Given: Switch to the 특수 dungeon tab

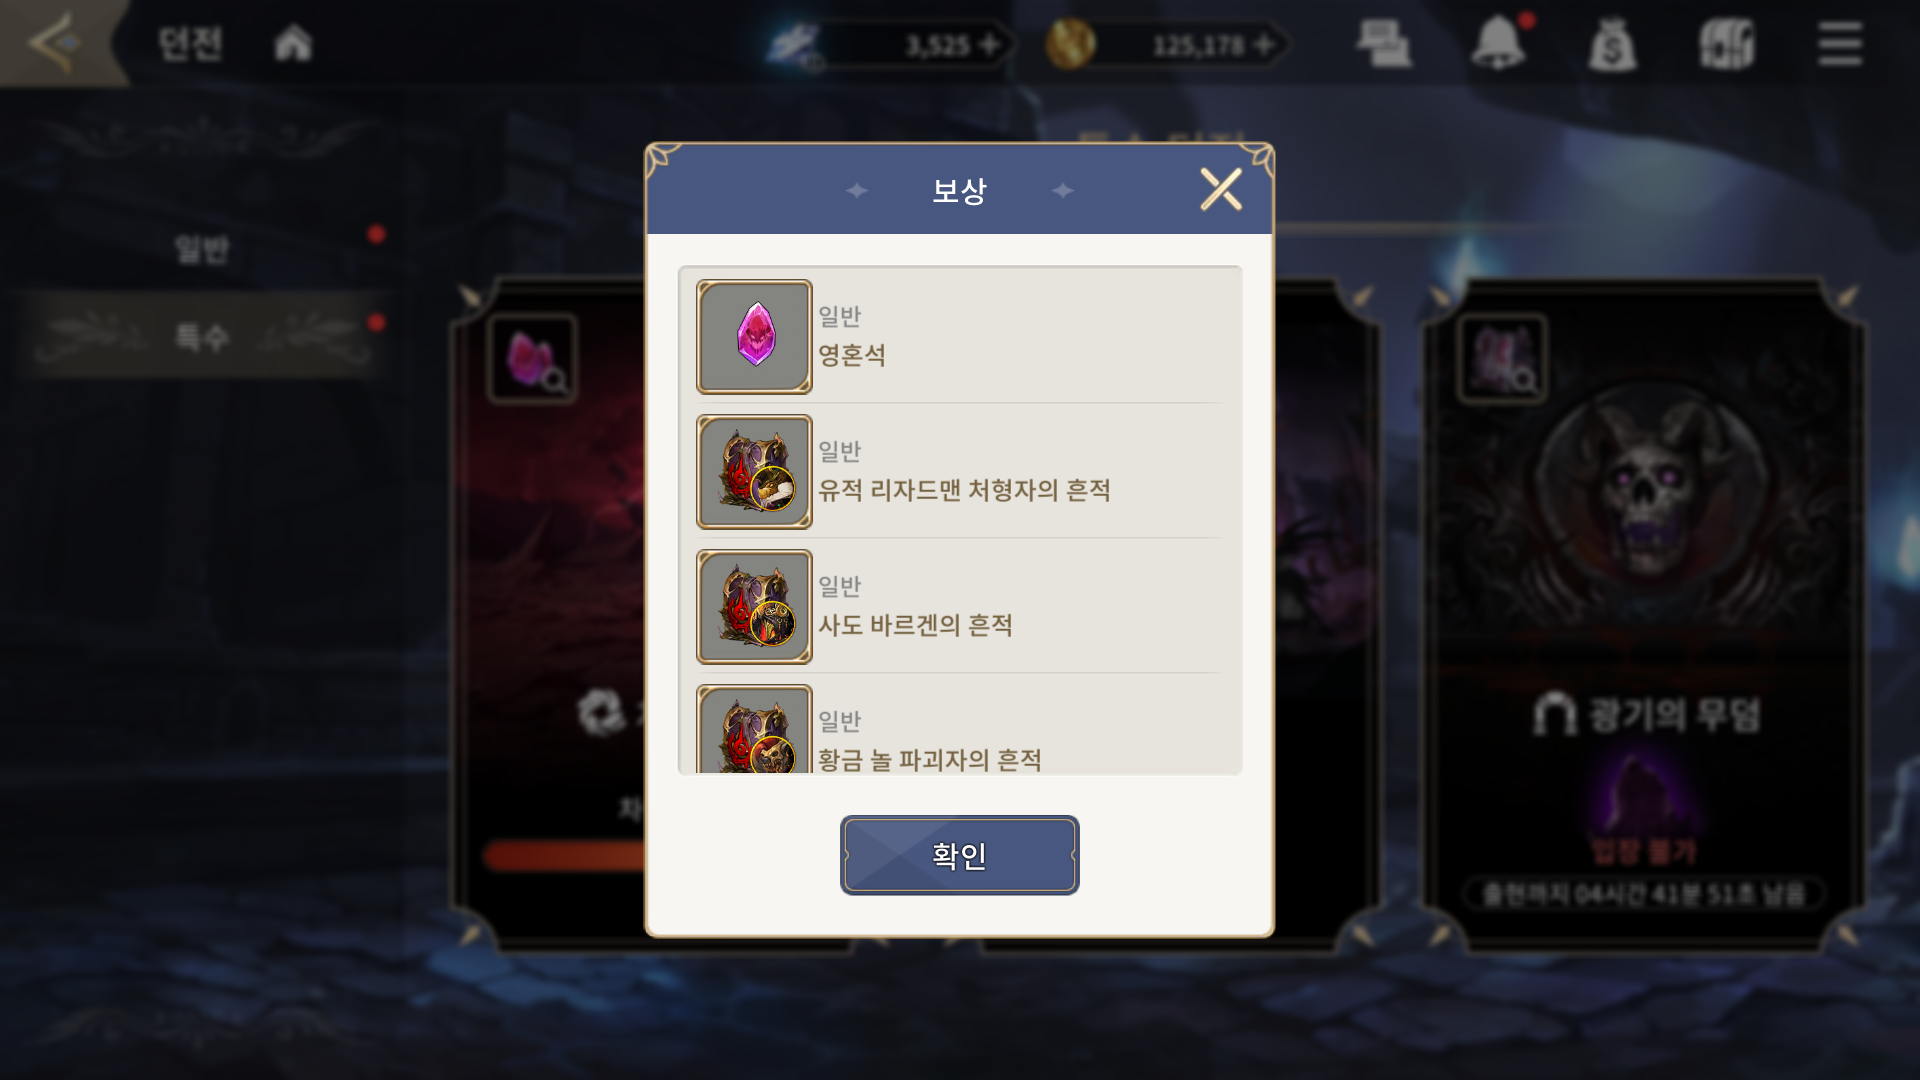Looking at the screenshot, I should (x=202, y=336).
